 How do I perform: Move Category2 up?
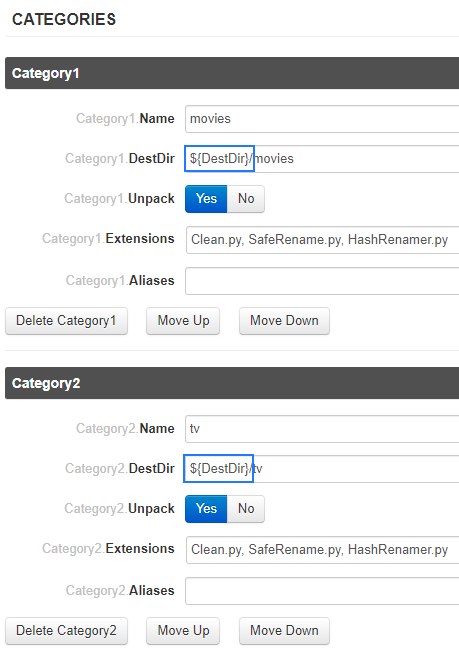tap(183, 631)
